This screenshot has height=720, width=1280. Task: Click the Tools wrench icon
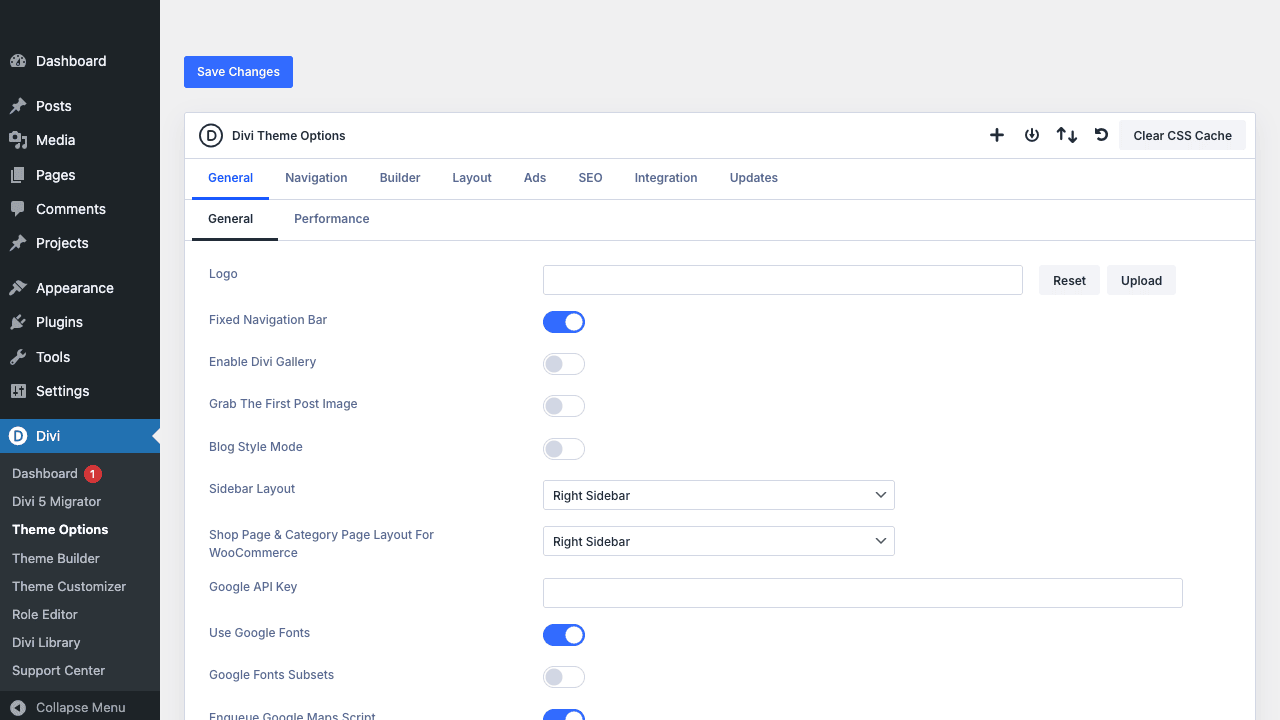18,357
